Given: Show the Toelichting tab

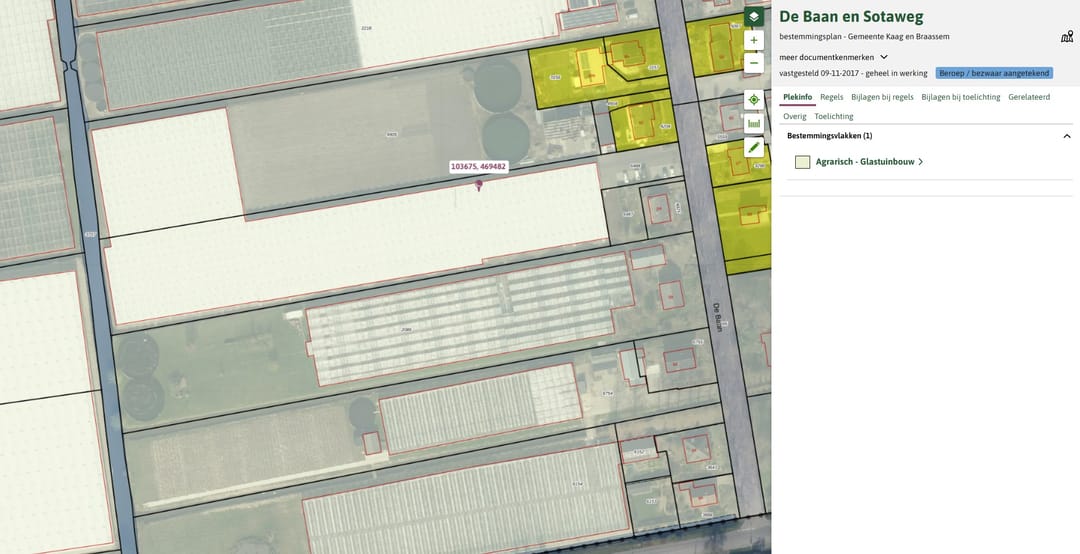Looking at the screenshot, I should (834, 116).
